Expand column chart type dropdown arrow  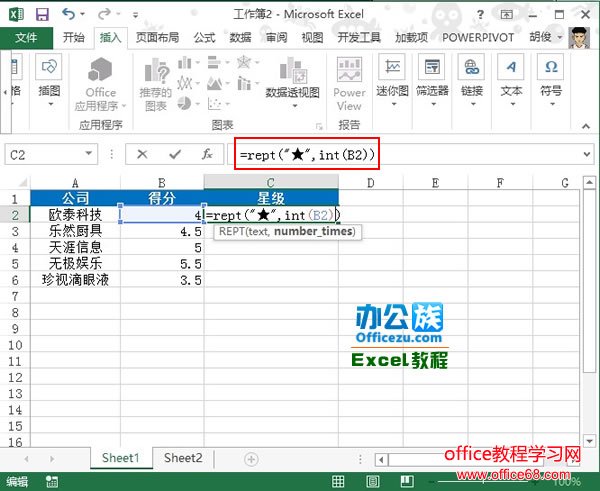[197, 62]
